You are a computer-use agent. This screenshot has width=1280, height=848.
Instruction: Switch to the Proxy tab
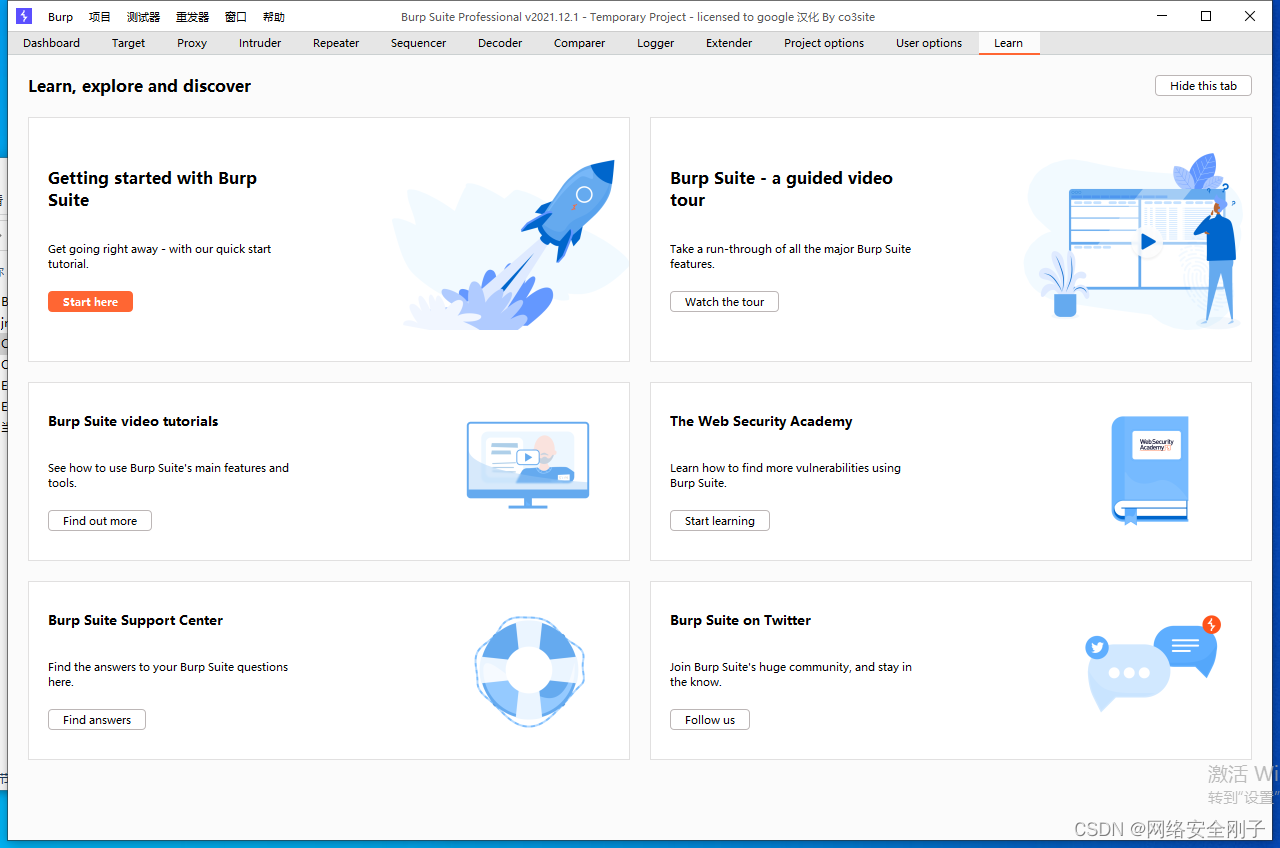click(192, 43)
